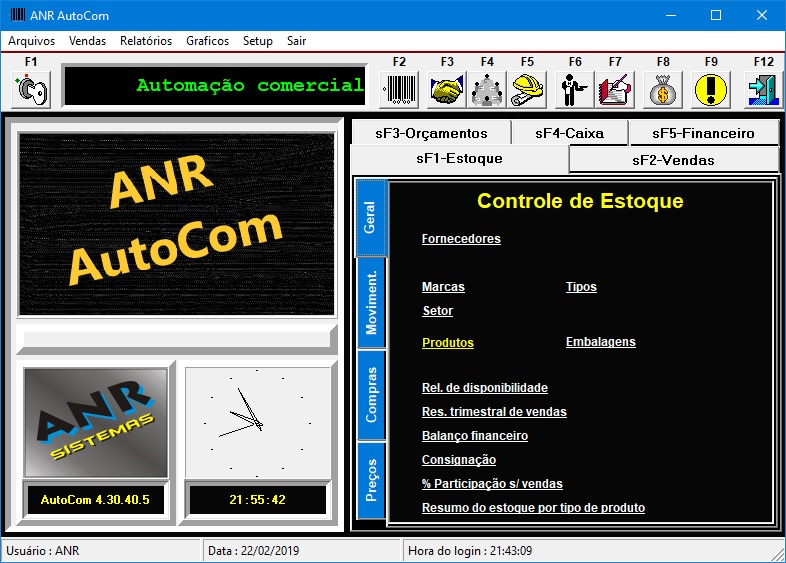
Task: Select the Moviment. vertical tab
Action: pyautogui.click(x=371, y=303)
